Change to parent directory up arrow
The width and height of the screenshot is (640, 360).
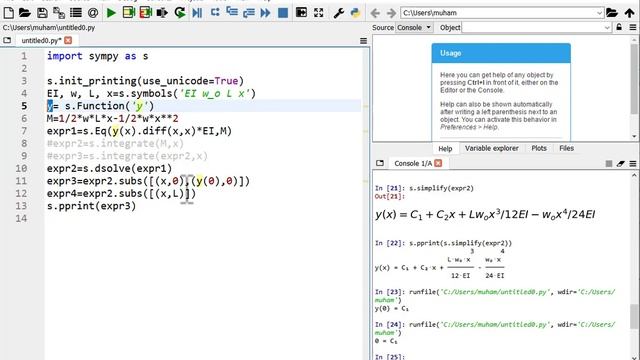coord(629,13)
